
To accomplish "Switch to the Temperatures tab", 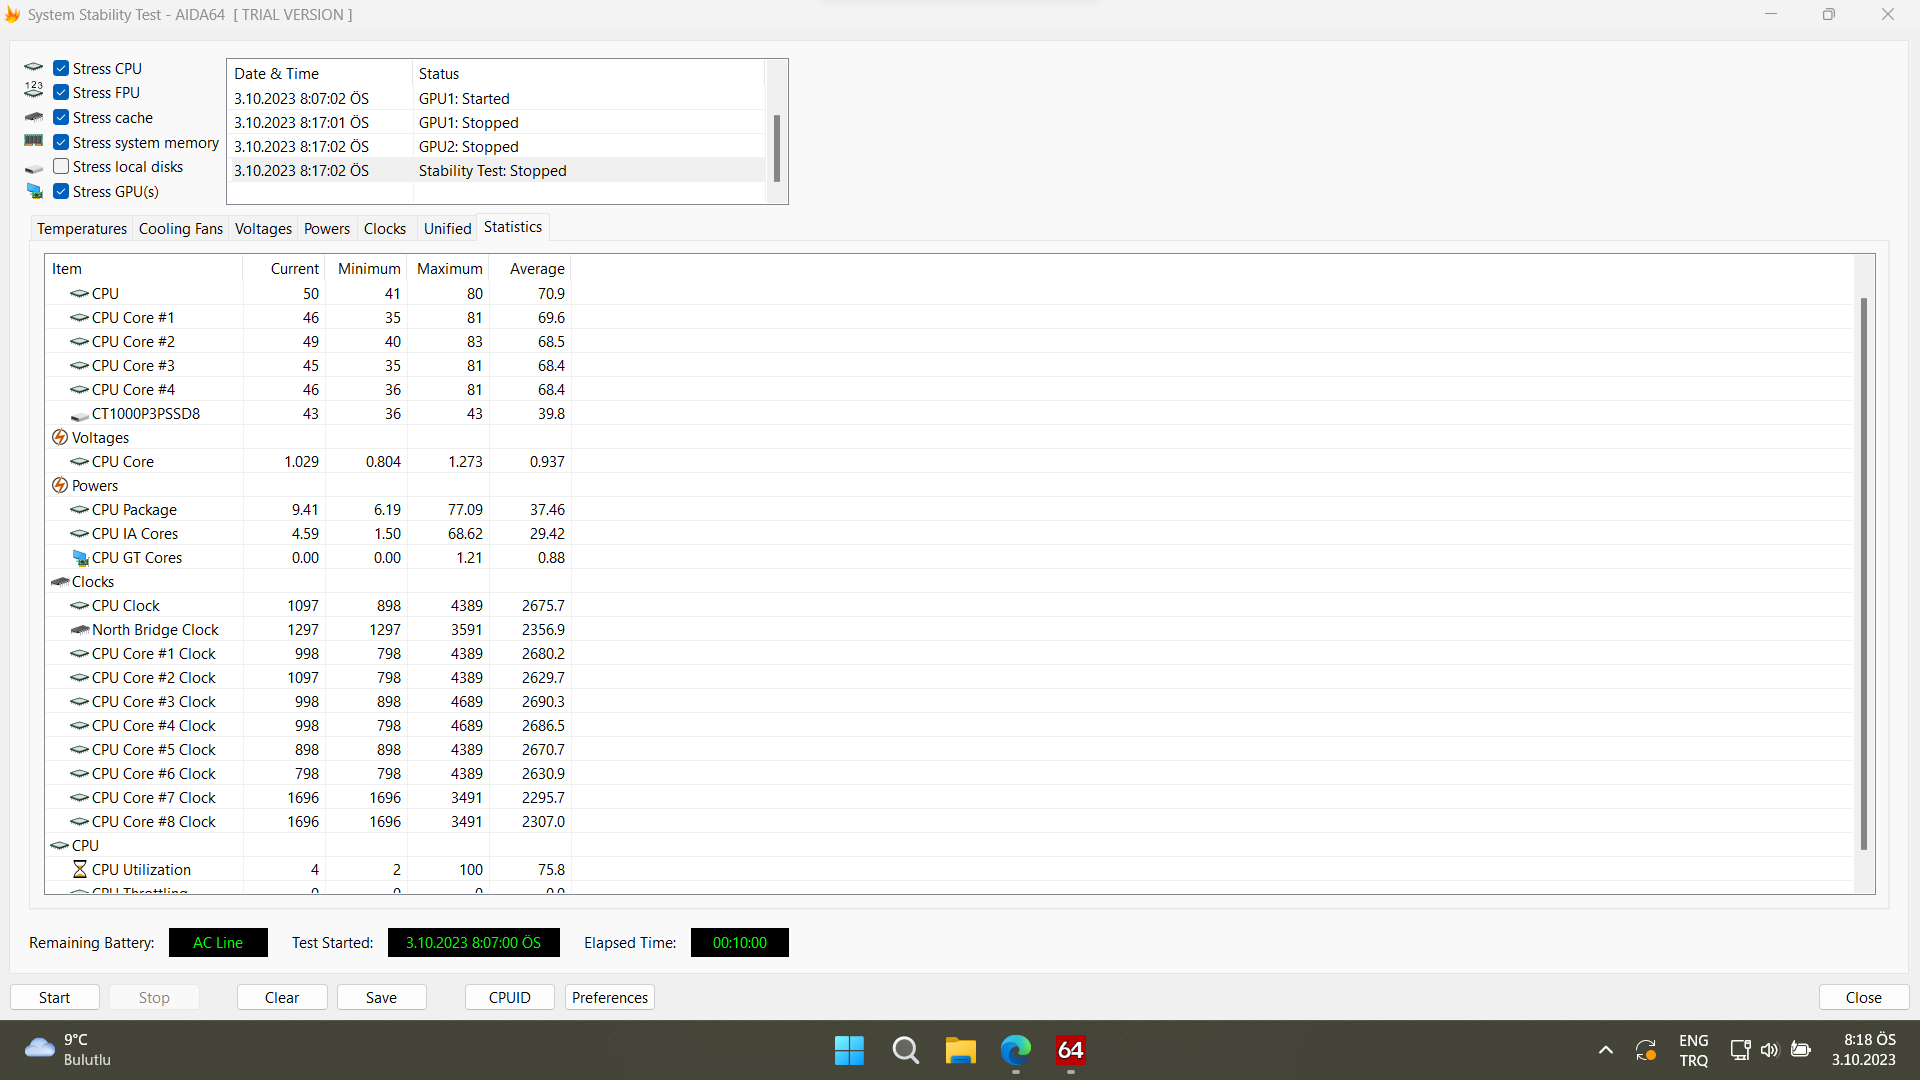I will (82, 229).
